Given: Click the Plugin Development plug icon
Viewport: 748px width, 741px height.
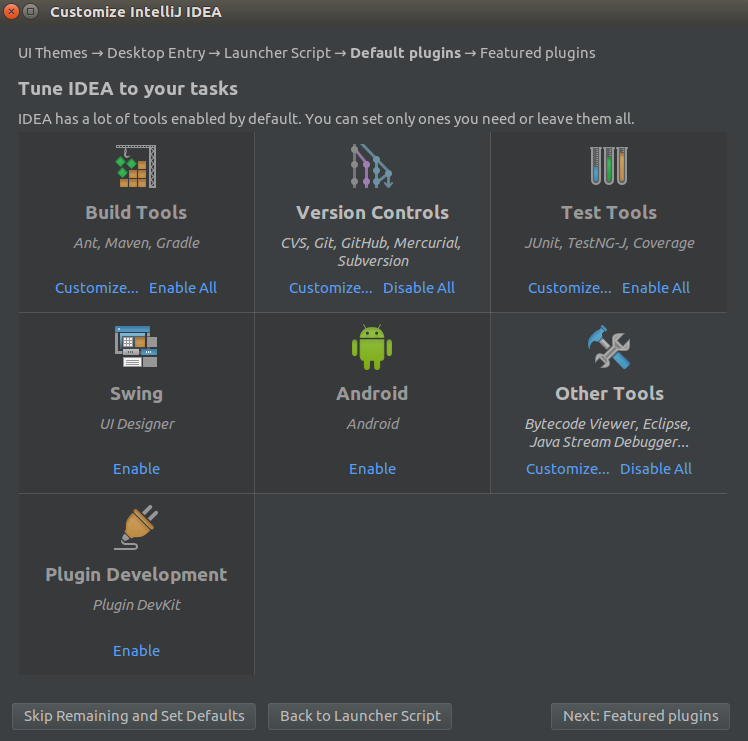Looking at the screenshot, I should click(x=136, y=527).
